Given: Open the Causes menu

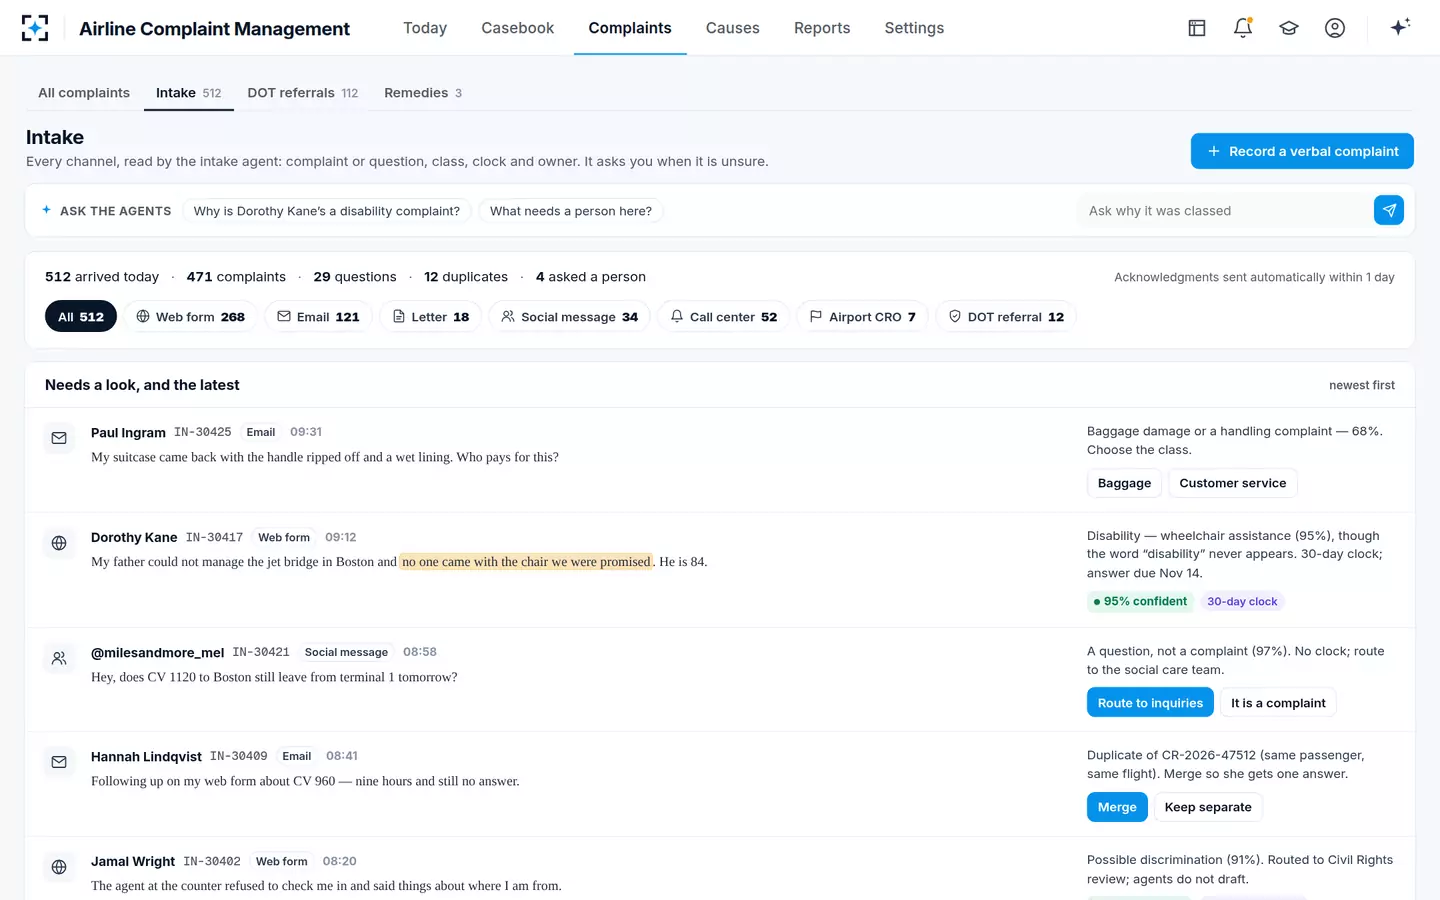Looking at the screenshot, I should (732, 28).
